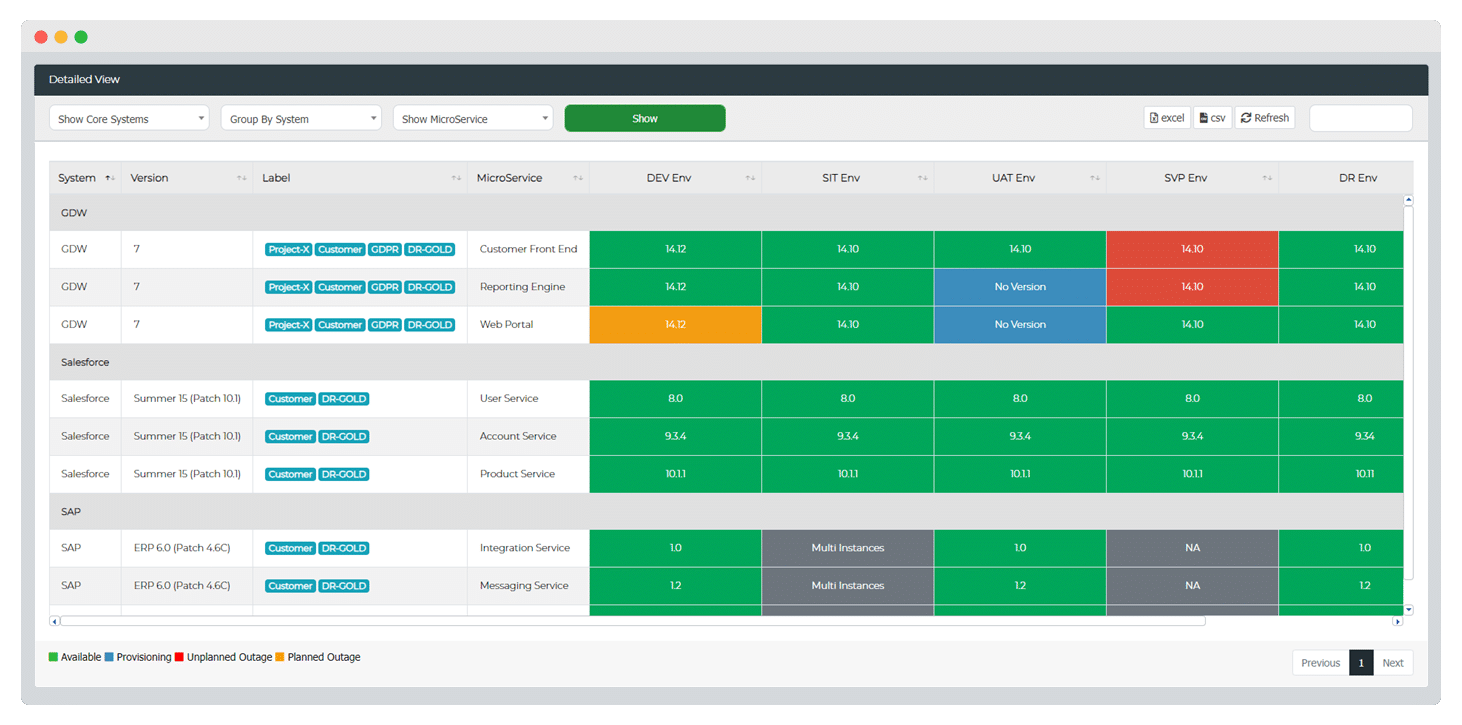Select the SAP group header row
Image resolution: width=1462 pixels, height=725 pixels.
[x=726, y=511]
